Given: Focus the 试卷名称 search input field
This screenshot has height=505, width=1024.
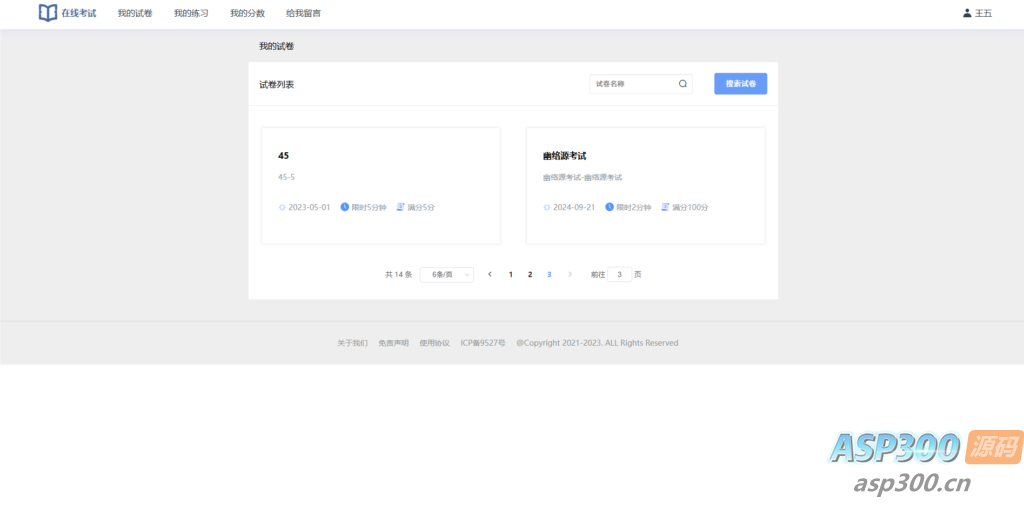Looking at the screenshot, I should [x=633, y=84].
